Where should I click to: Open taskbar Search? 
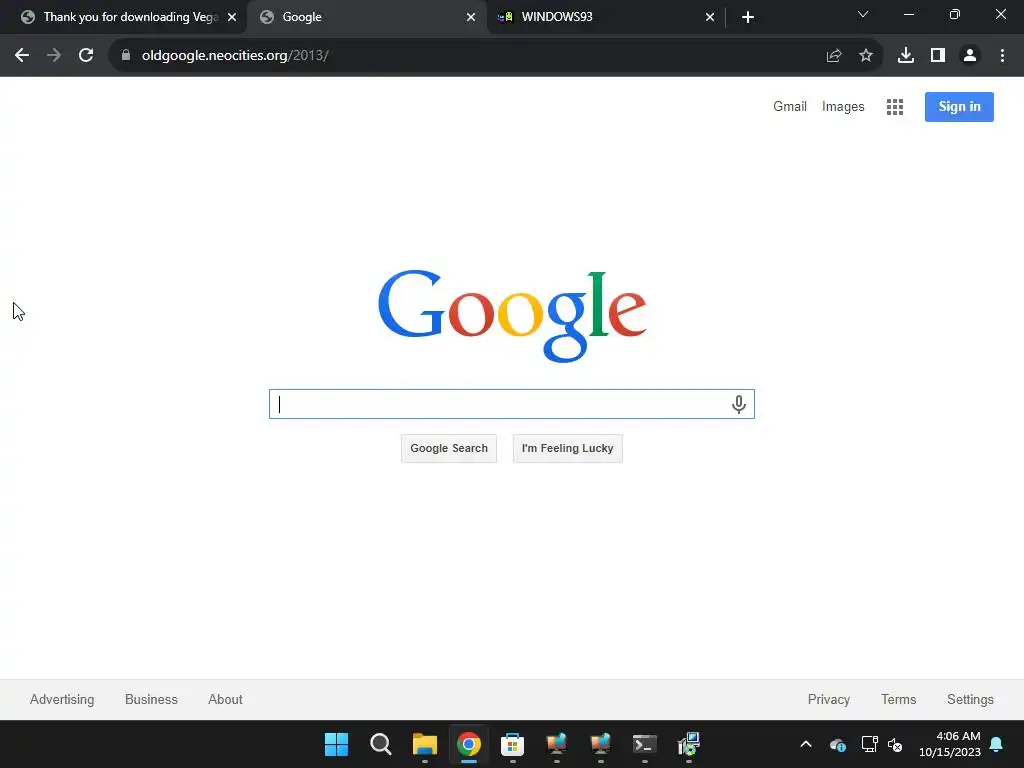pos(381,744)
